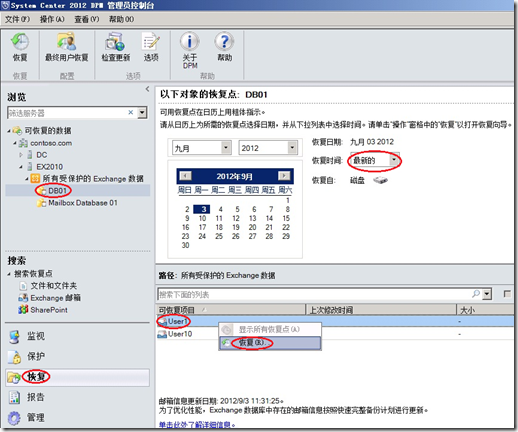This screenshot has height=432, width=518.
Task: Expand the DC tree node
Action: pyautogui.click(x=21, y=155)
